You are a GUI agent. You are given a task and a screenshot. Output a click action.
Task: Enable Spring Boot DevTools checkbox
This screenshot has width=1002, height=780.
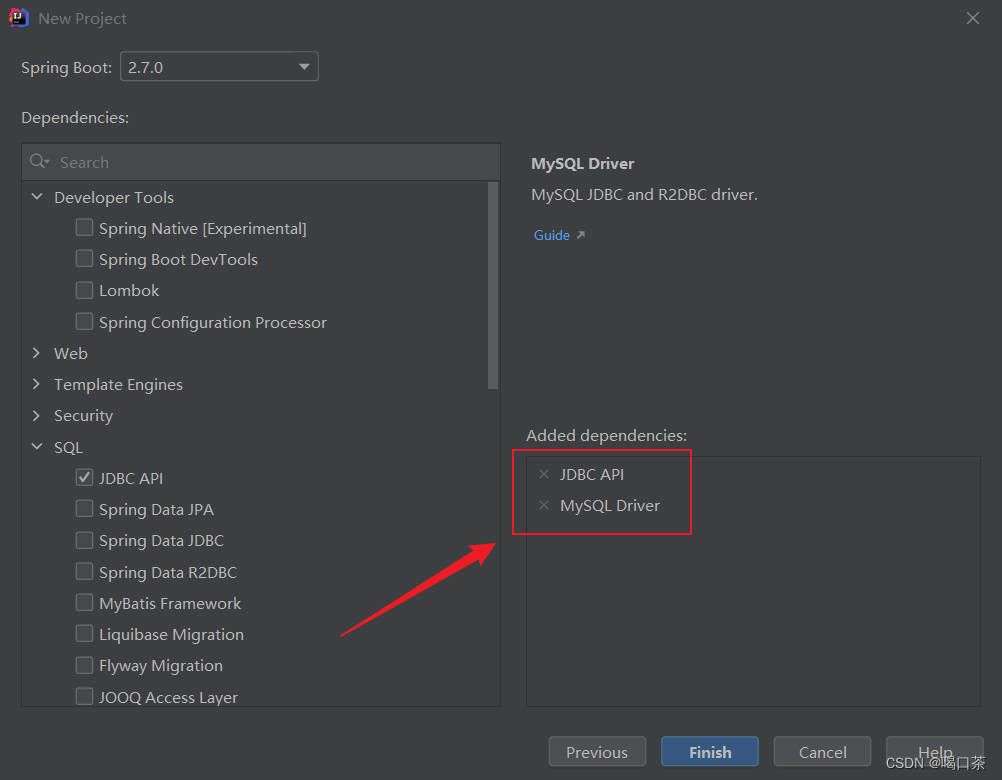(84, 259)
